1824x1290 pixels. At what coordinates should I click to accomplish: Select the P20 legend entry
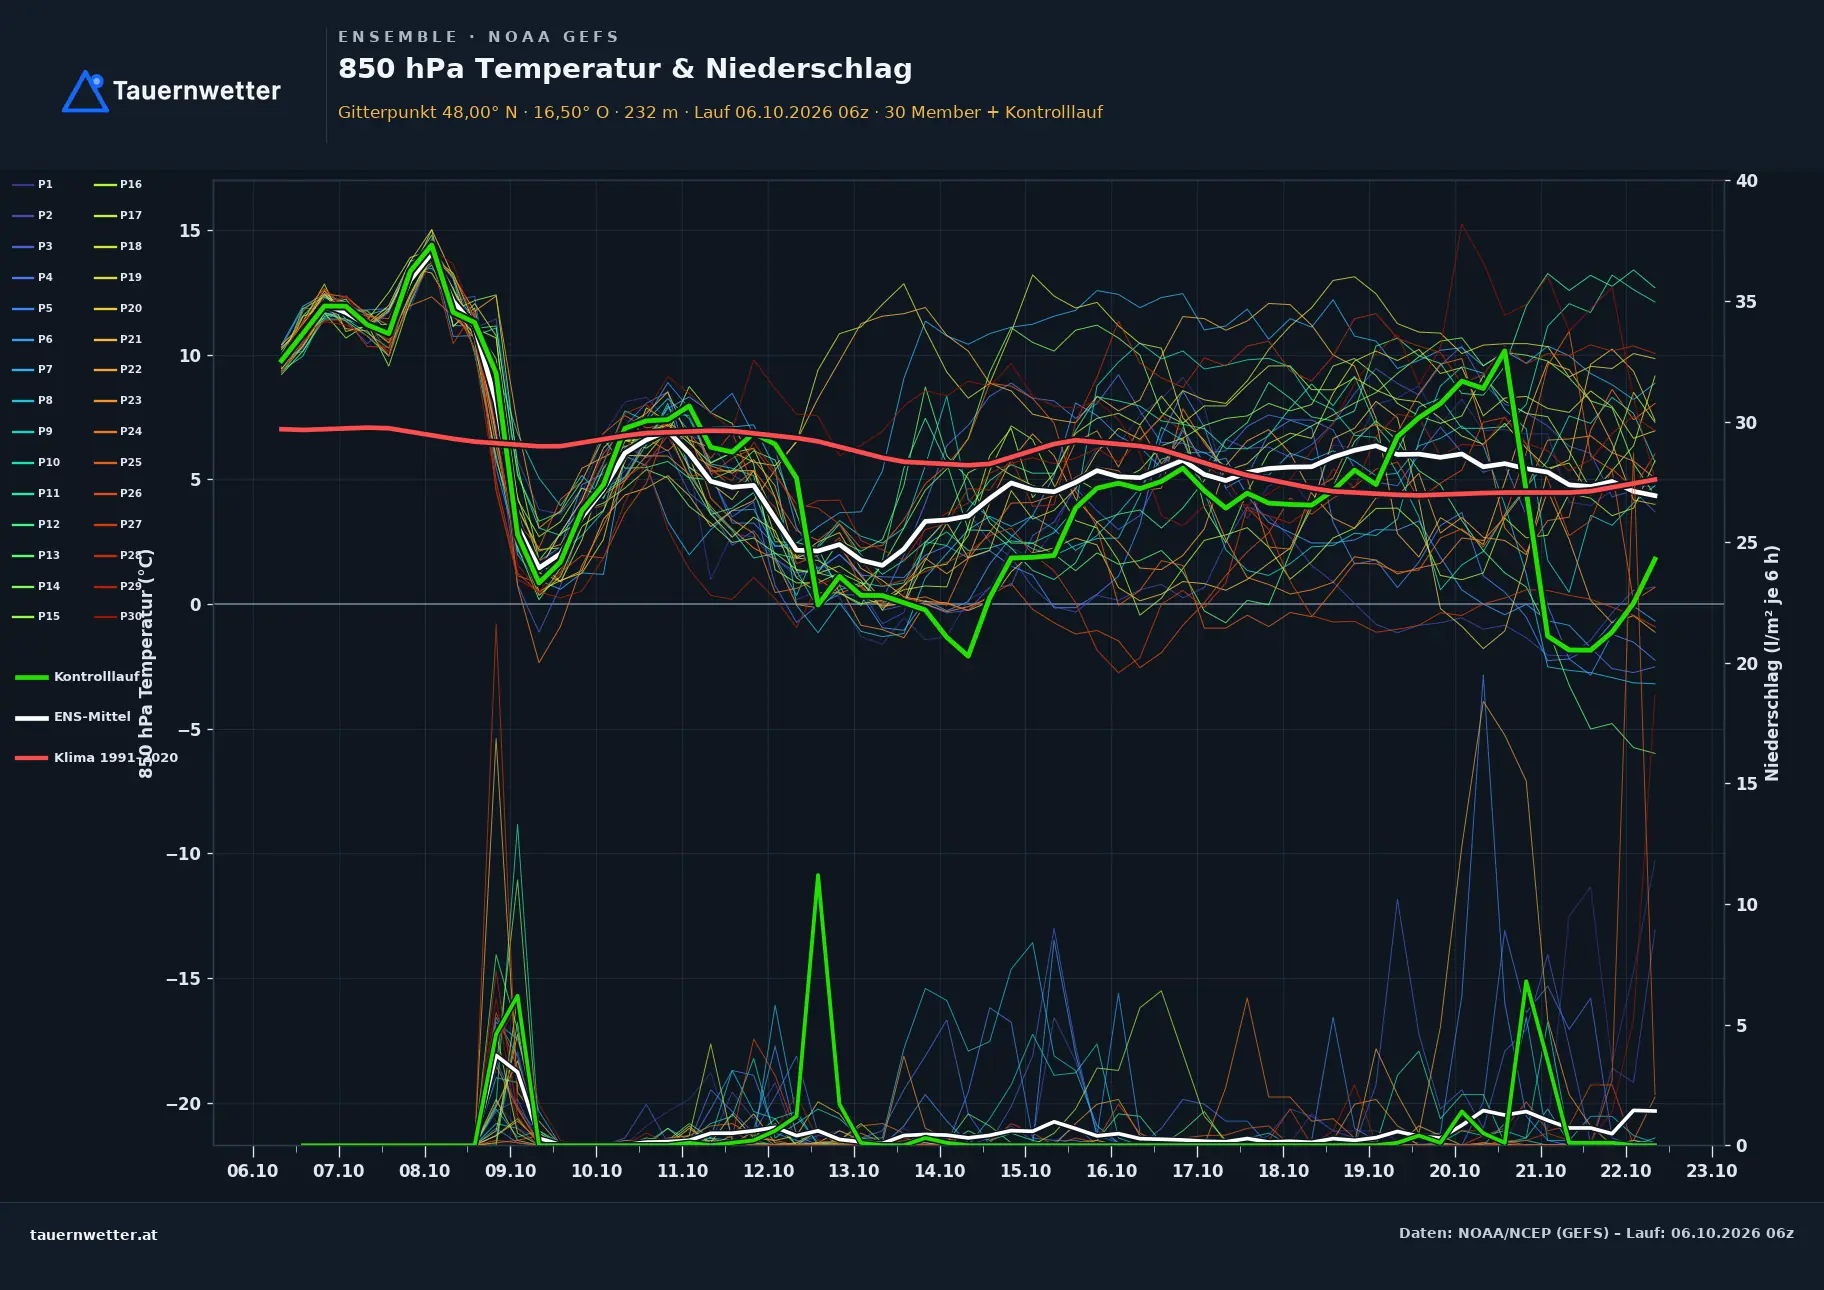coord(118,309)
